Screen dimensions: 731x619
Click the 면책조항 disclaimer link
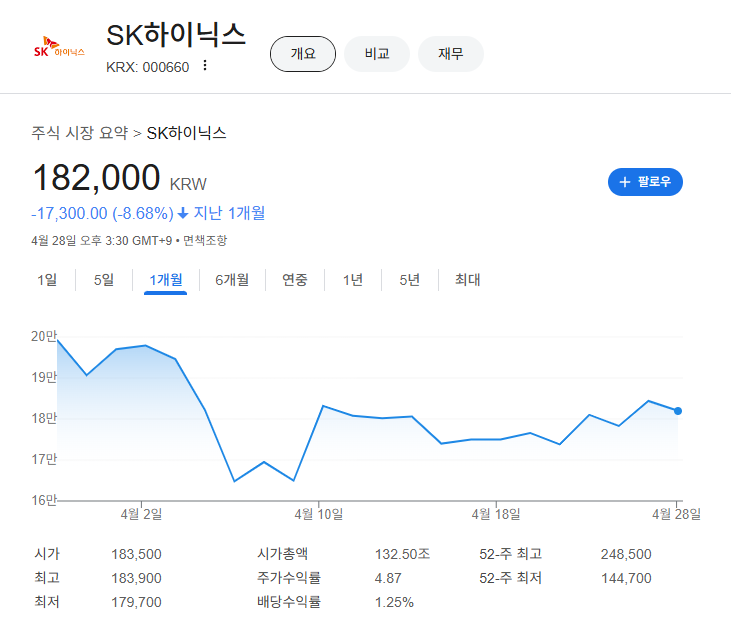205,241
